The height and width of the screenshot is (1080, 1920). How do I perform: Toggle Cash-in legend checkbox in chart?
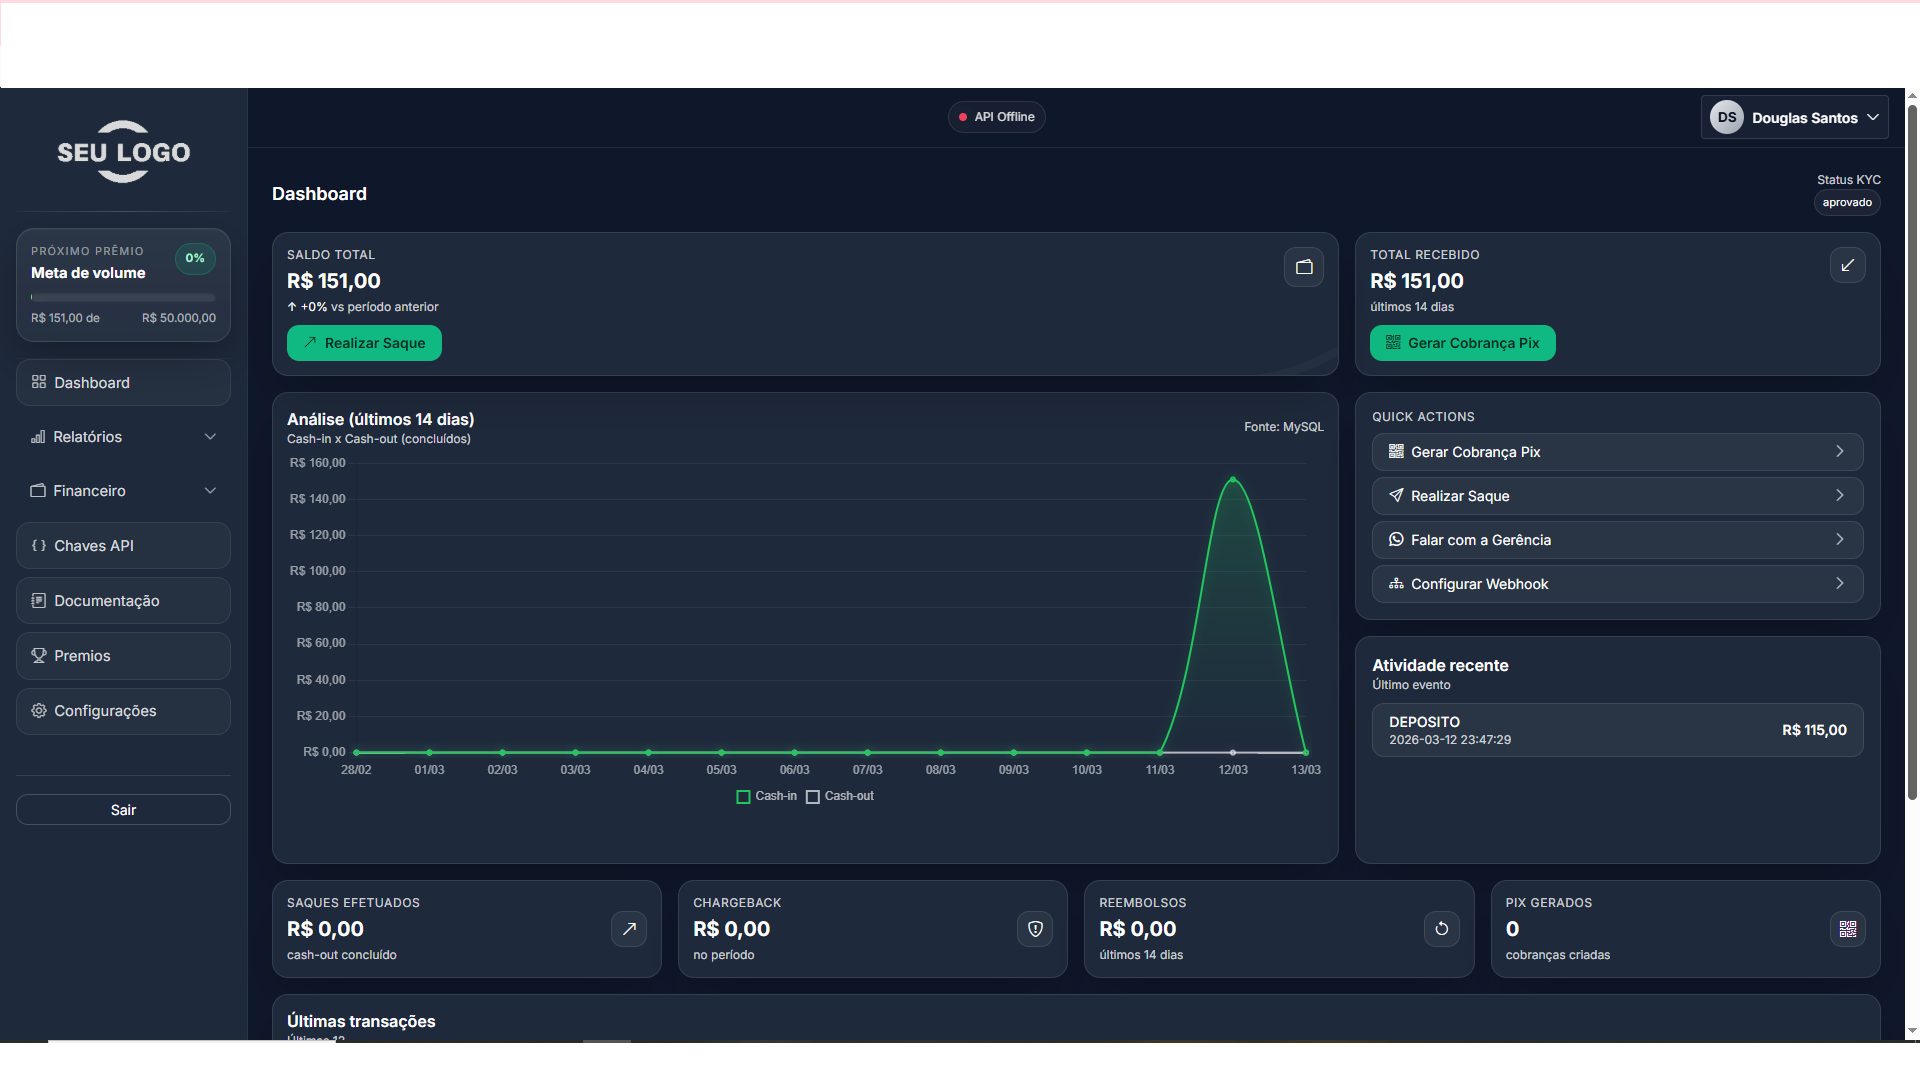click(743, 797)
